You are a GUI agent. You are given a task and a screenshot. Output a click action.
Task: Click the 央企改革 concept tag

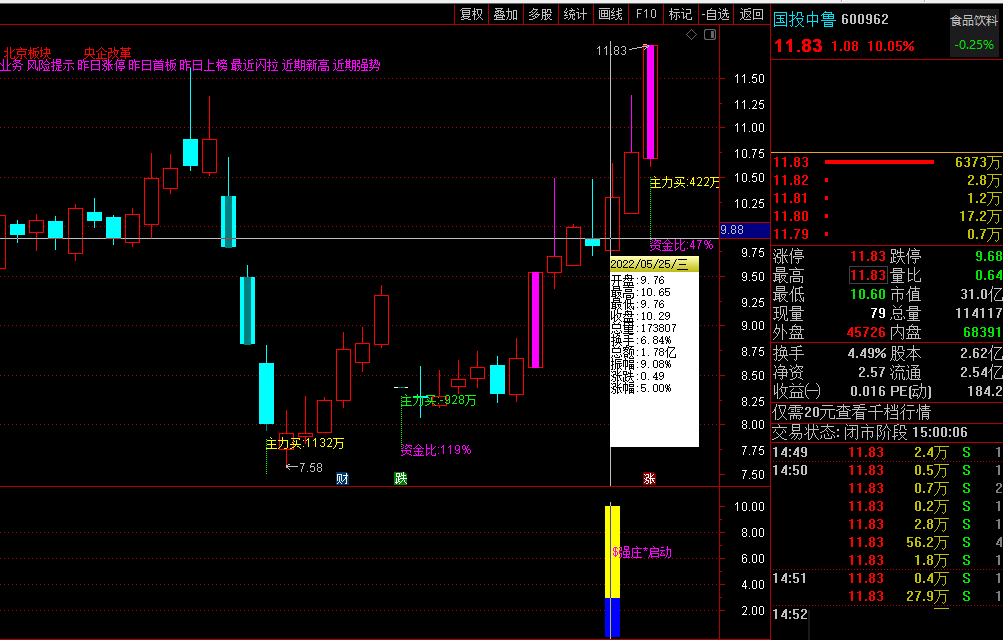107,53
